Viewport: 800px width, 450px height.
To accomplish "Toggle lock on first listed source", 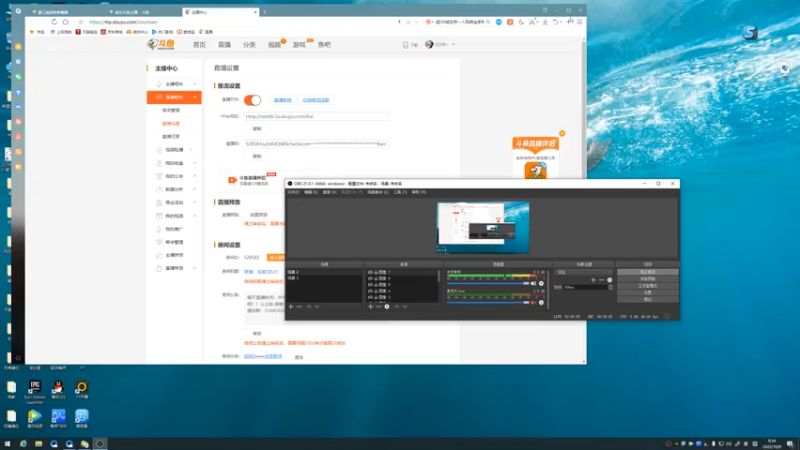I will (376, 272).
